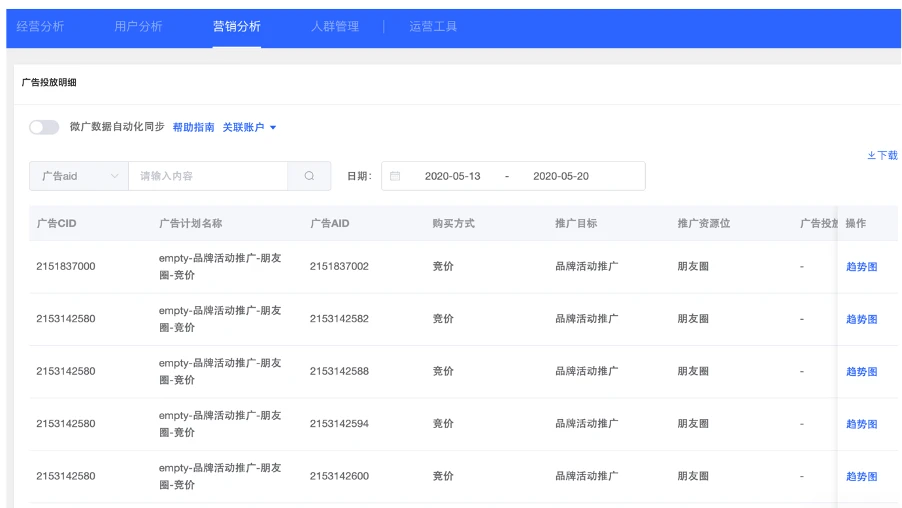The width and height of the screenshot is (902, 508).
Task: Select end date 2020-05-20 field
Action: point(561,176)
